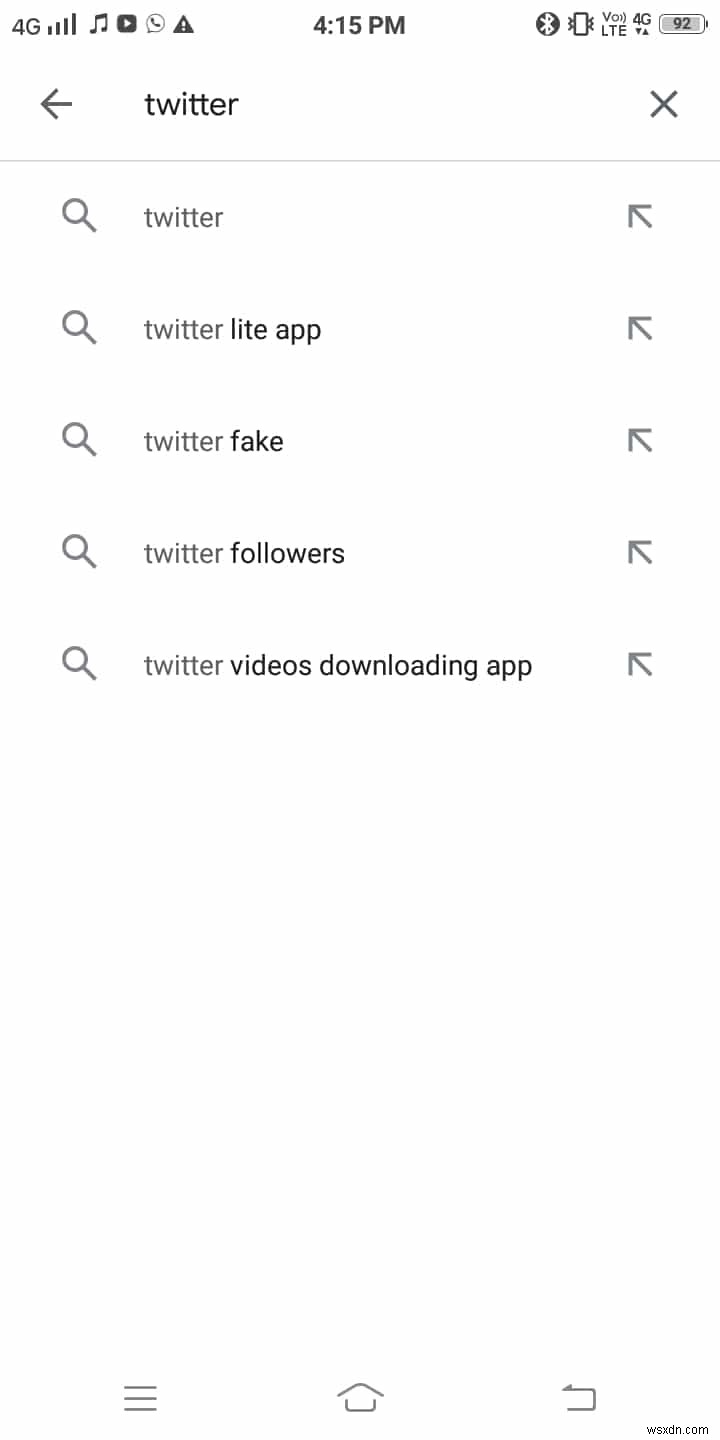Tap the home navigation icon
Screen dimensions: 720x1440
pos(360,1397)
